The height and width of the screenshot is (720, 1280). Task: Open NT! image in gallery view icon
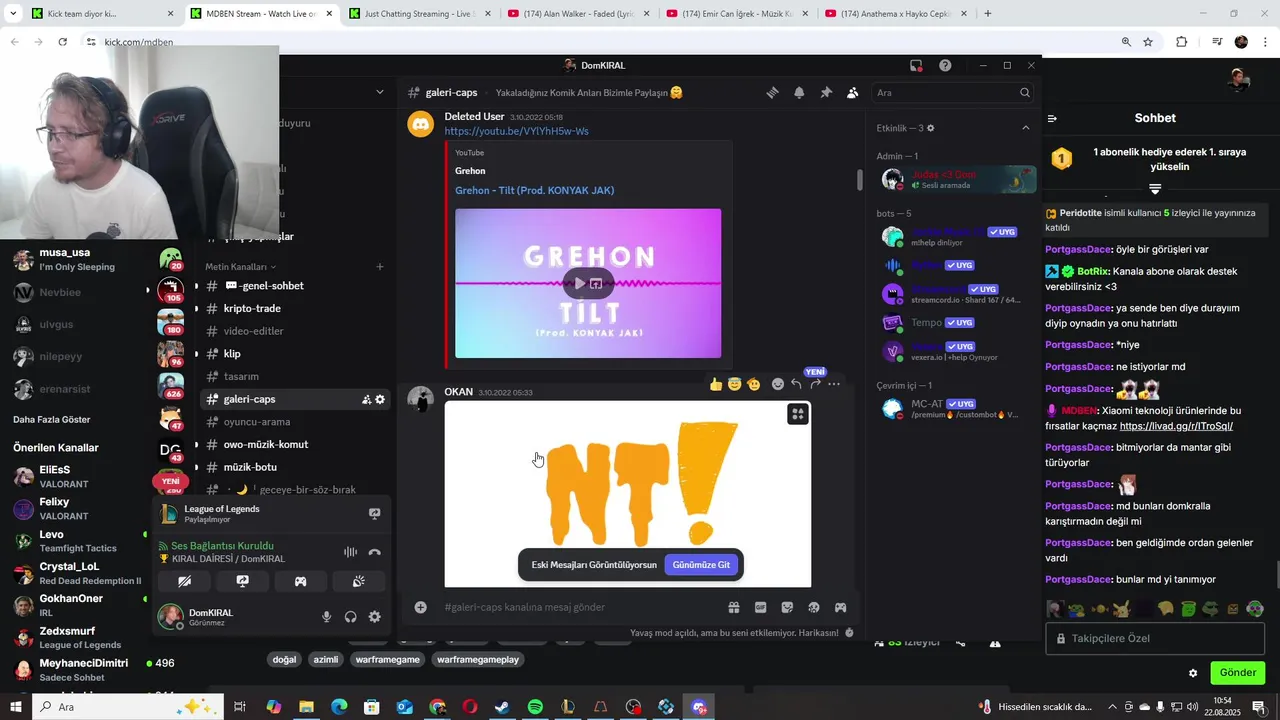pyautogui.click(x=797, y=414)
